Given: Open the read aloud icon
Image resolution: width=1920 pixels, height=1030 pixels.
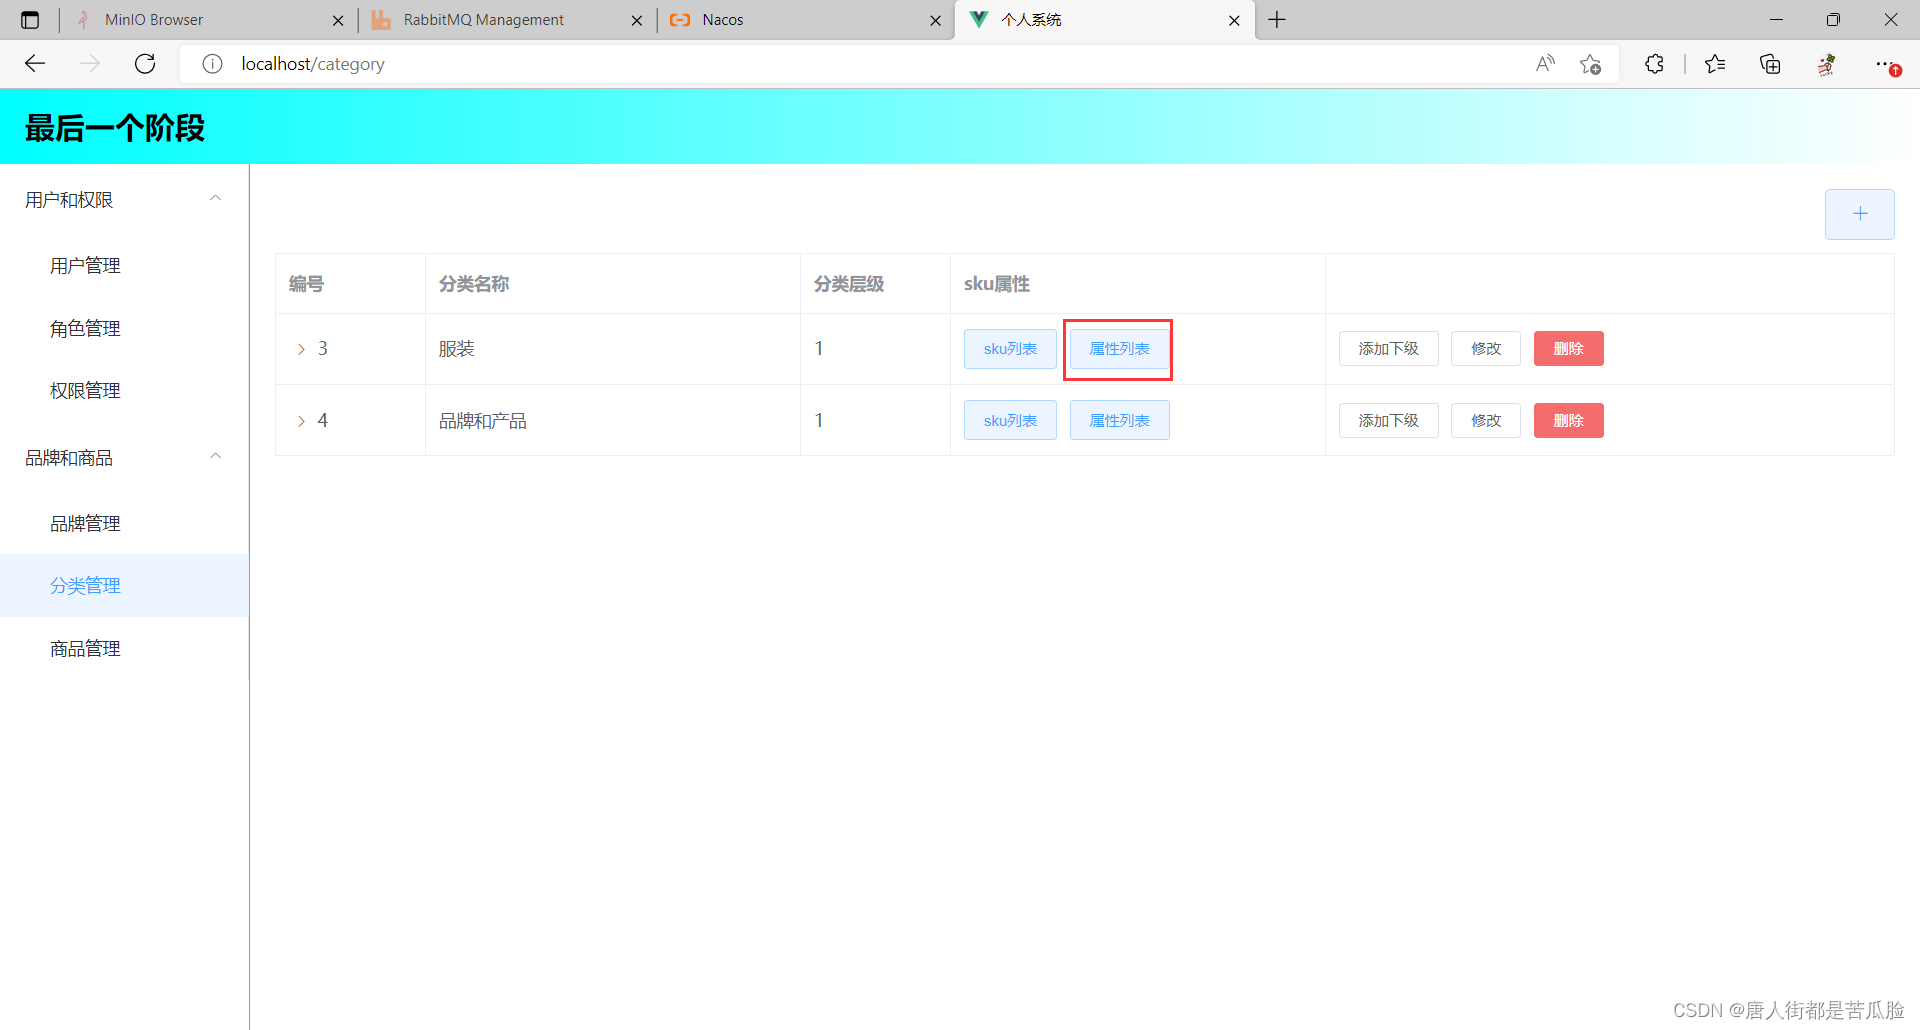Looking at the screenshot, I should 1545,64.
